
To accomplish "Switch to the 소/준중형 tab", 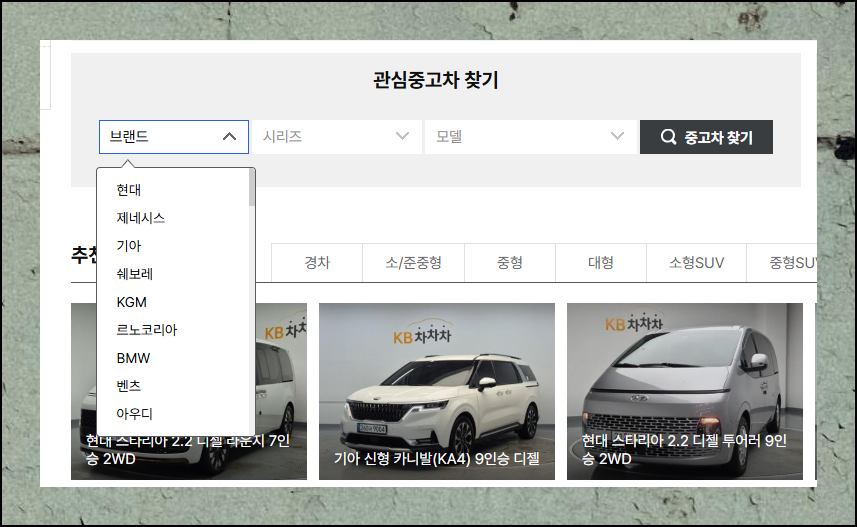I will point(414,263).
